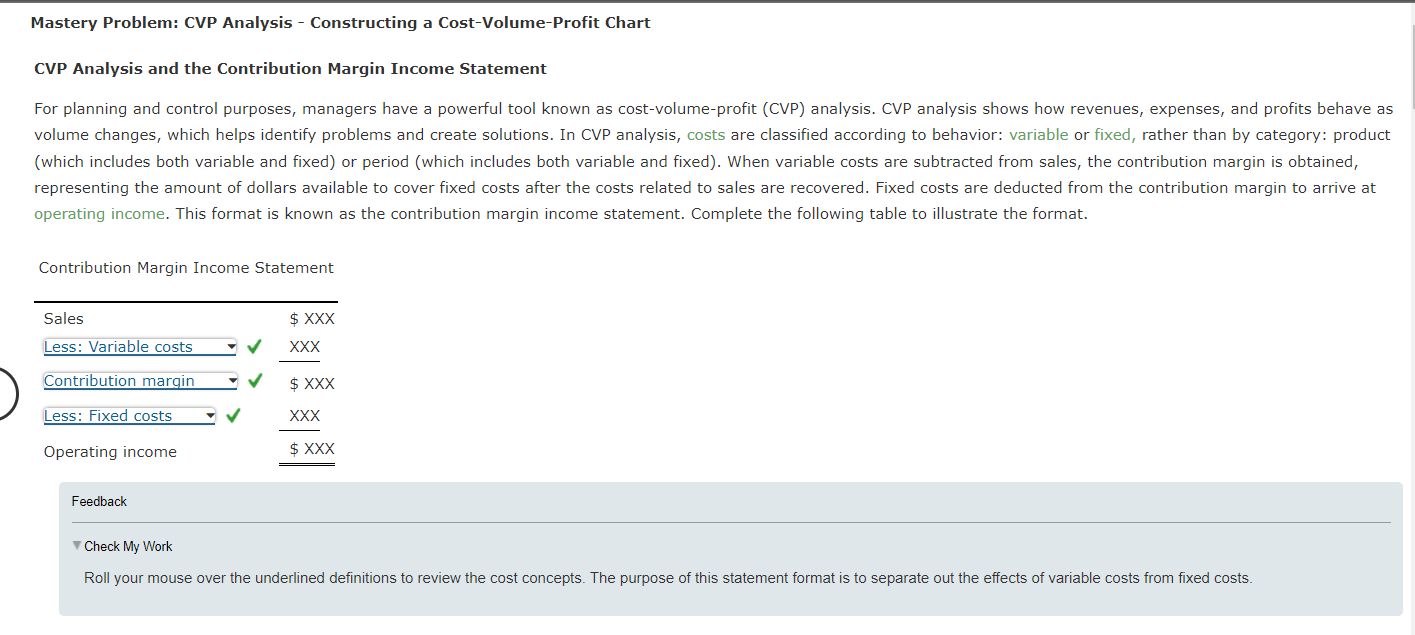The height and width of the screenshot is (635, 1415).
Task: Click the green checkmark beside Variable costs
Action: click(254, 345)
